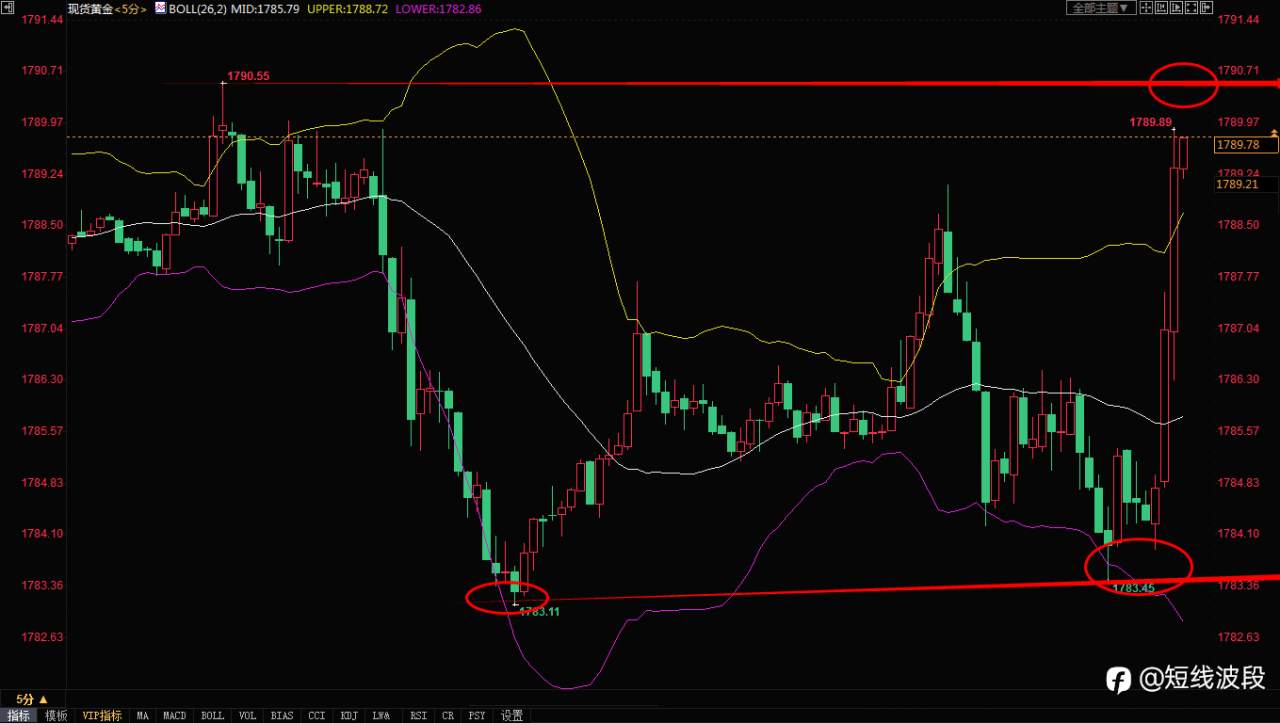Select the MA indicator tab
Screen dimensions: 1280x723
pyautogui.click(x=143, y=715)
